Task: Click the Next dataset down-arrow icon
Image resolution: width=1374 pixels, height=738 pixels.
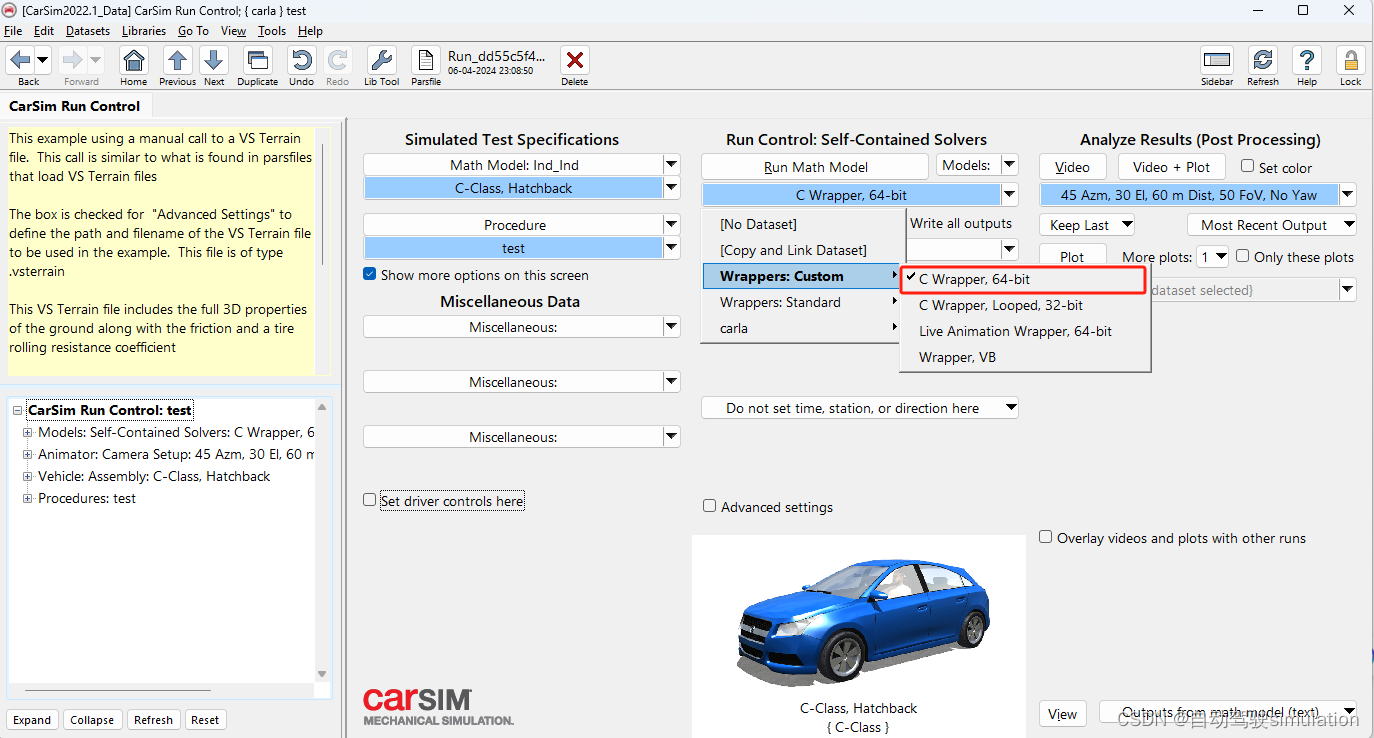Action: coord(214,60)
